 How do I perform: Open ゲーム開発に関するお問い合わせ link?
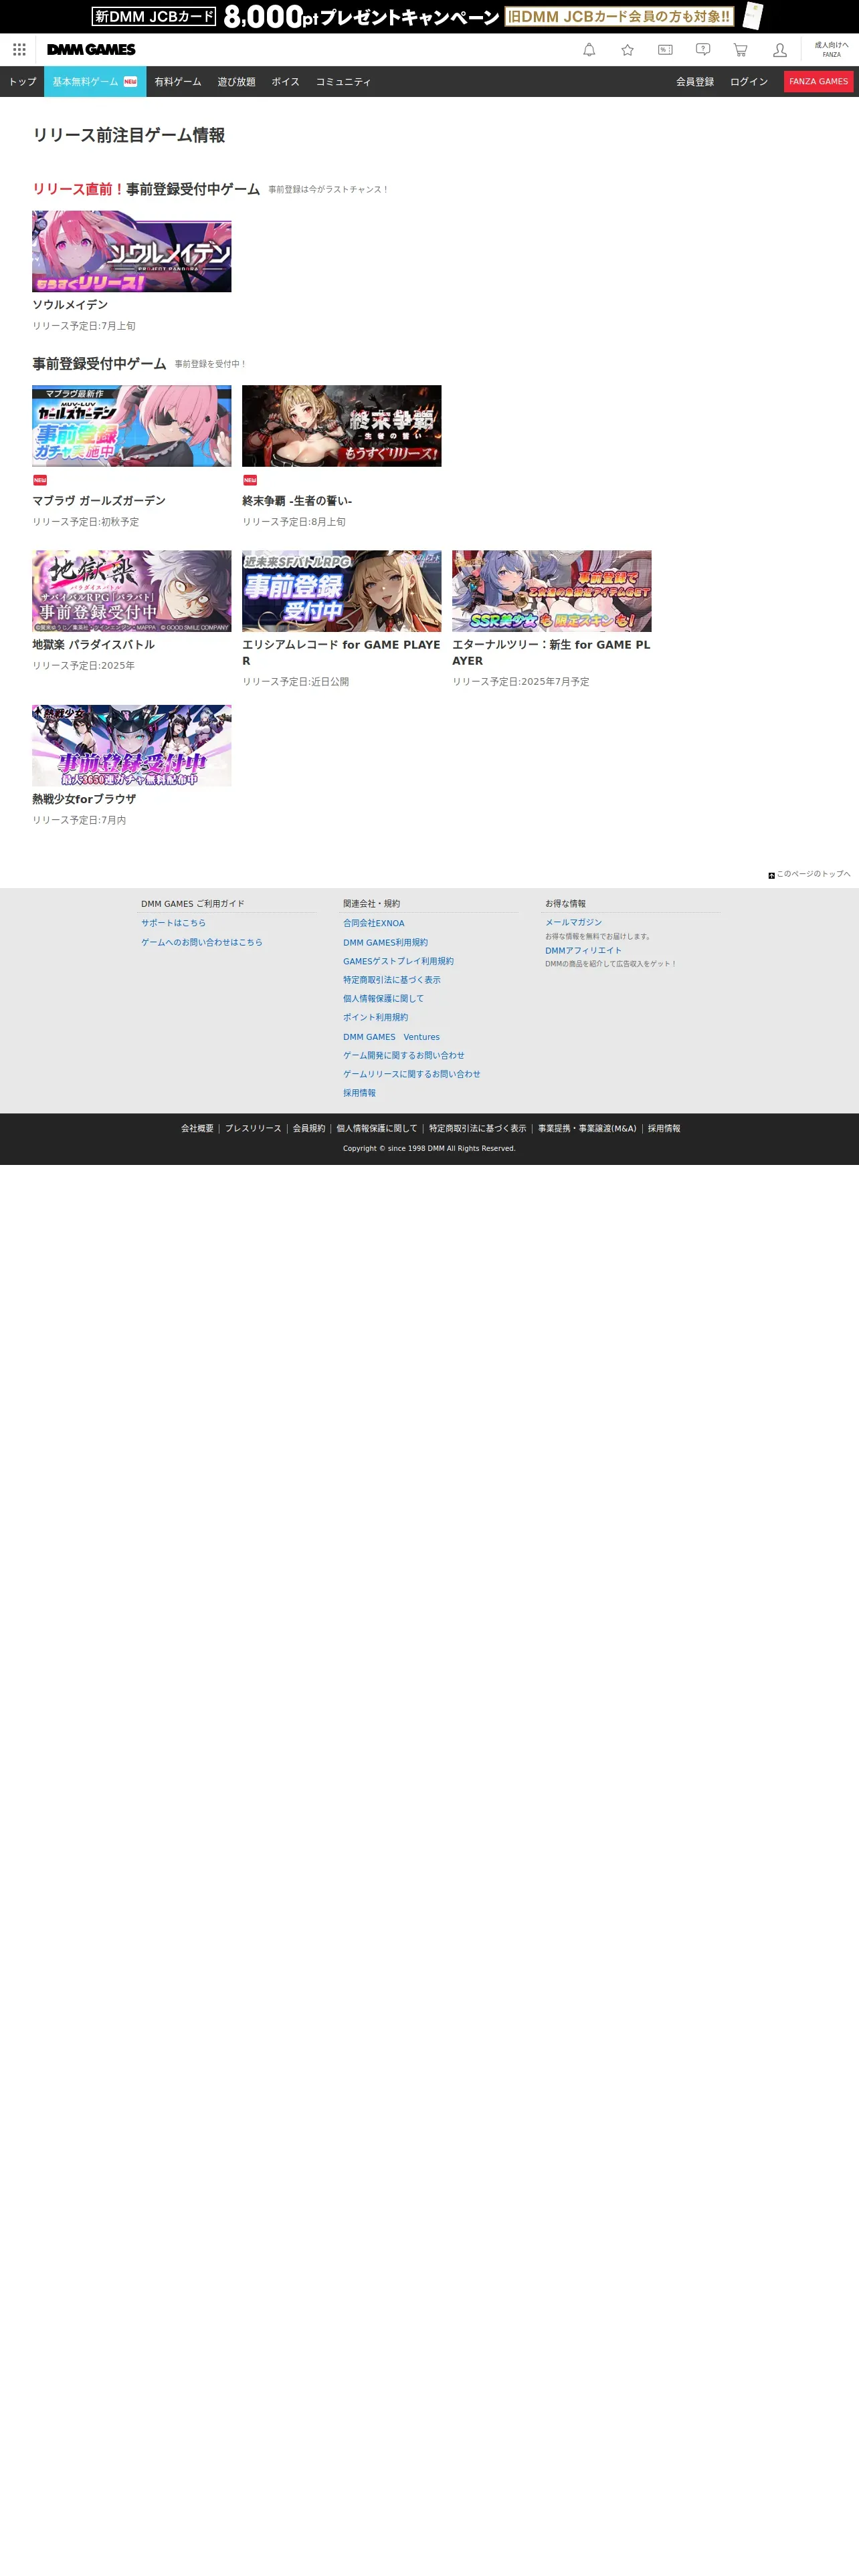(x=404, y=1055)
